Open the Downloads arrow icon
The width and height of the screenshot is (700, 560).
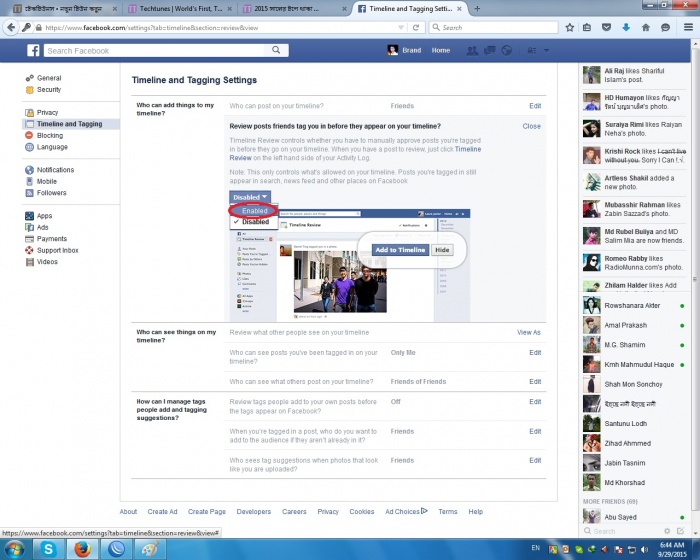(626, 28)
